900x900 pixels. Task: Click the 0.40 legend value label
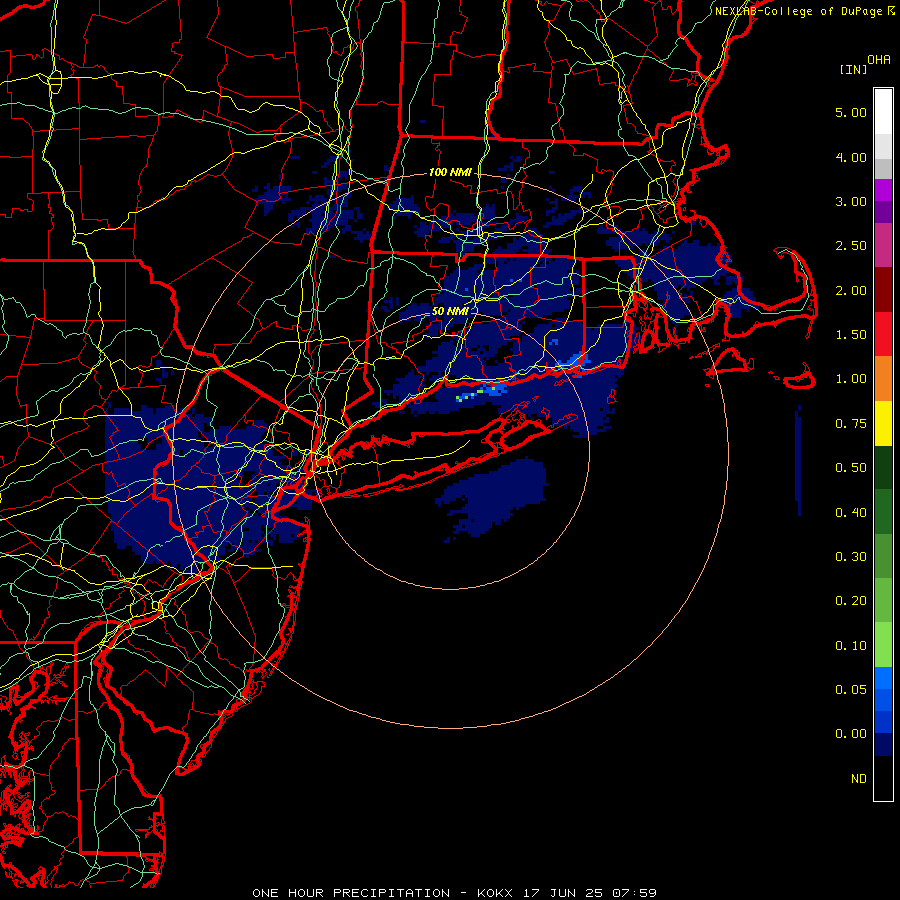pyautogui.click(x=851, y=513)
